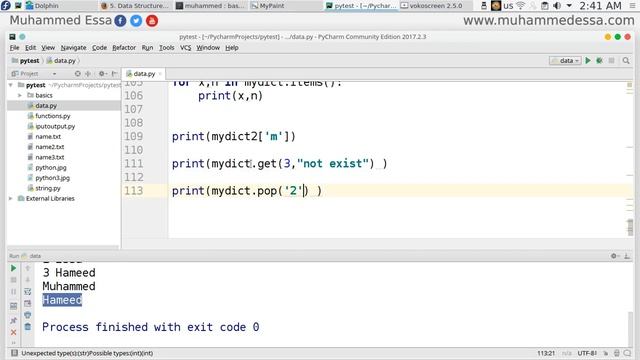Expand the basics folder
This screenshot has height=360, width=640.
20,96
